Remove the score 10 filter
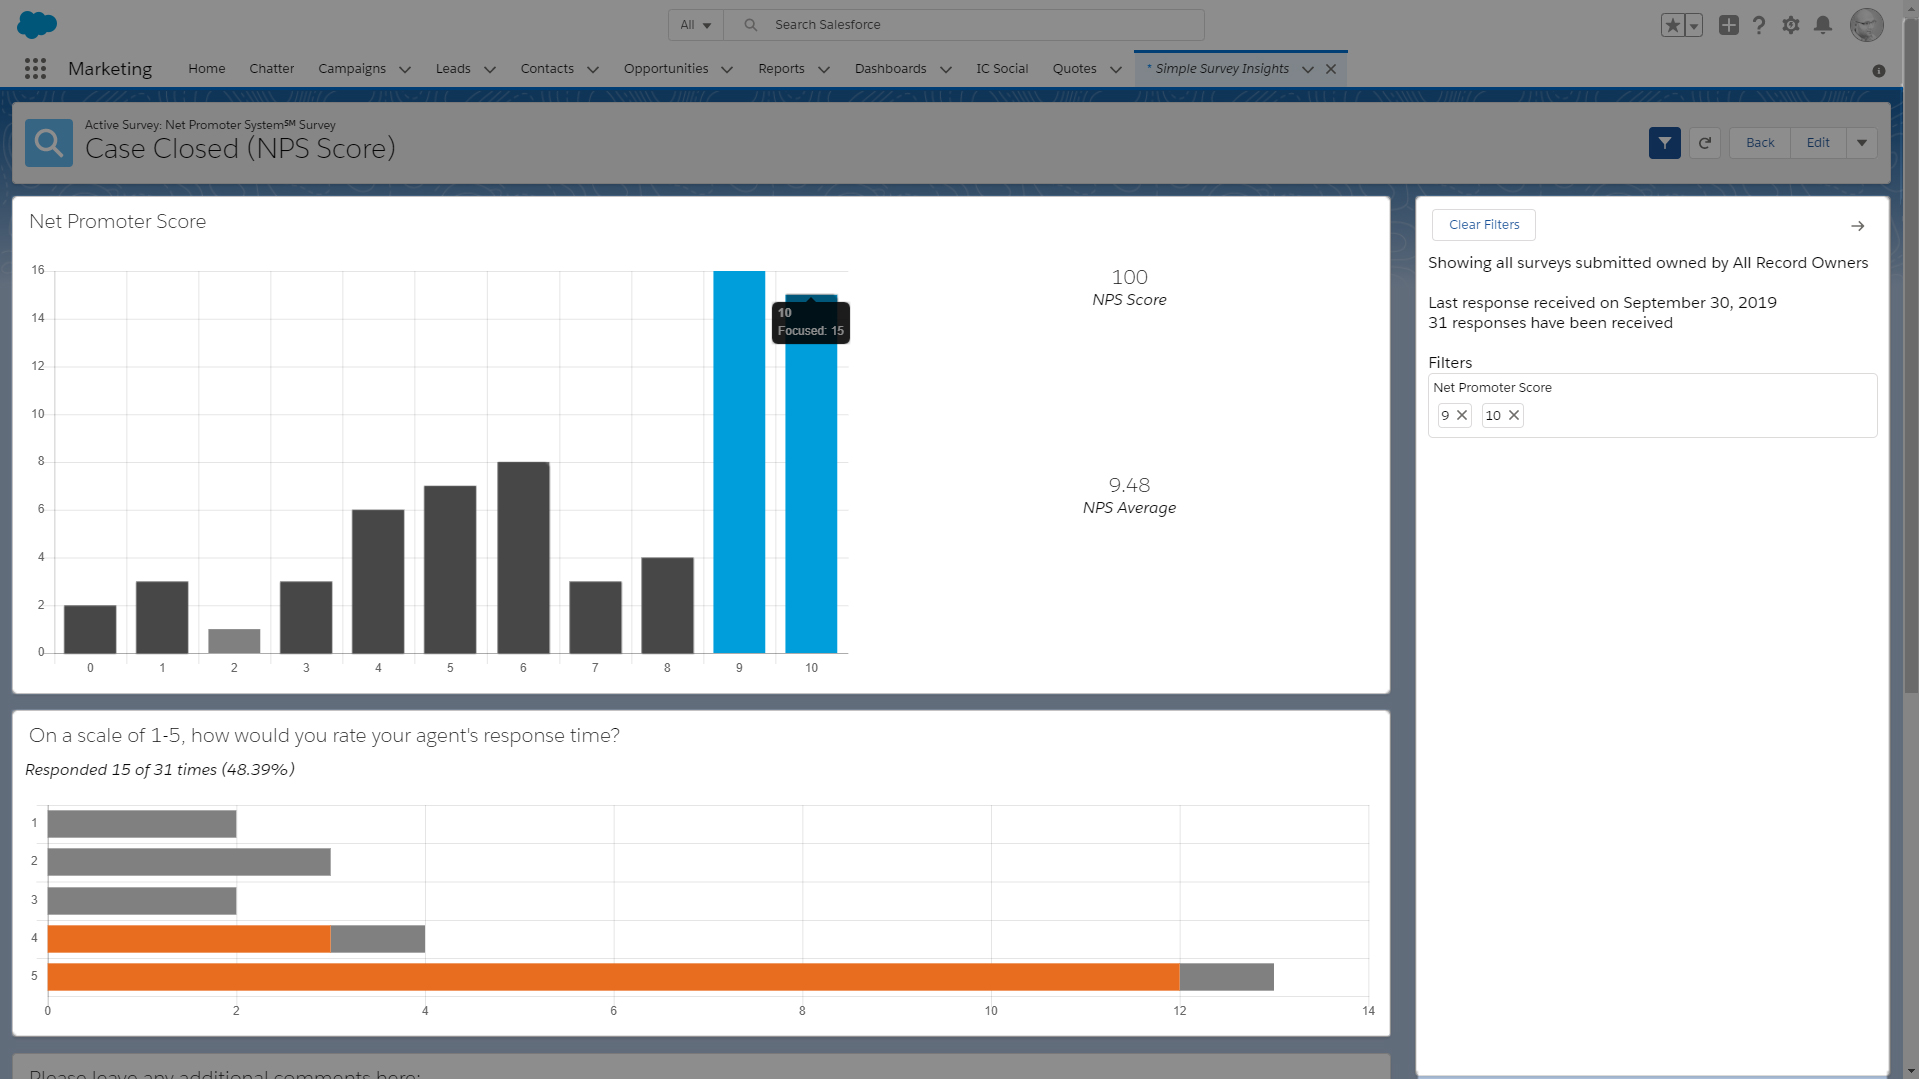This screenshot has width=1919, height=1079. (x=1514, y=415)
